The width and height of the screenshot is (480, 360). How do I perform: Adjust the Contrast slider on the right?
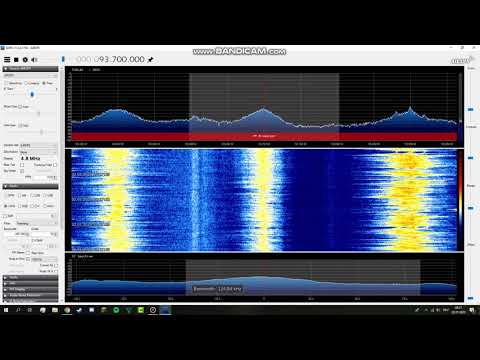(471, 158)
